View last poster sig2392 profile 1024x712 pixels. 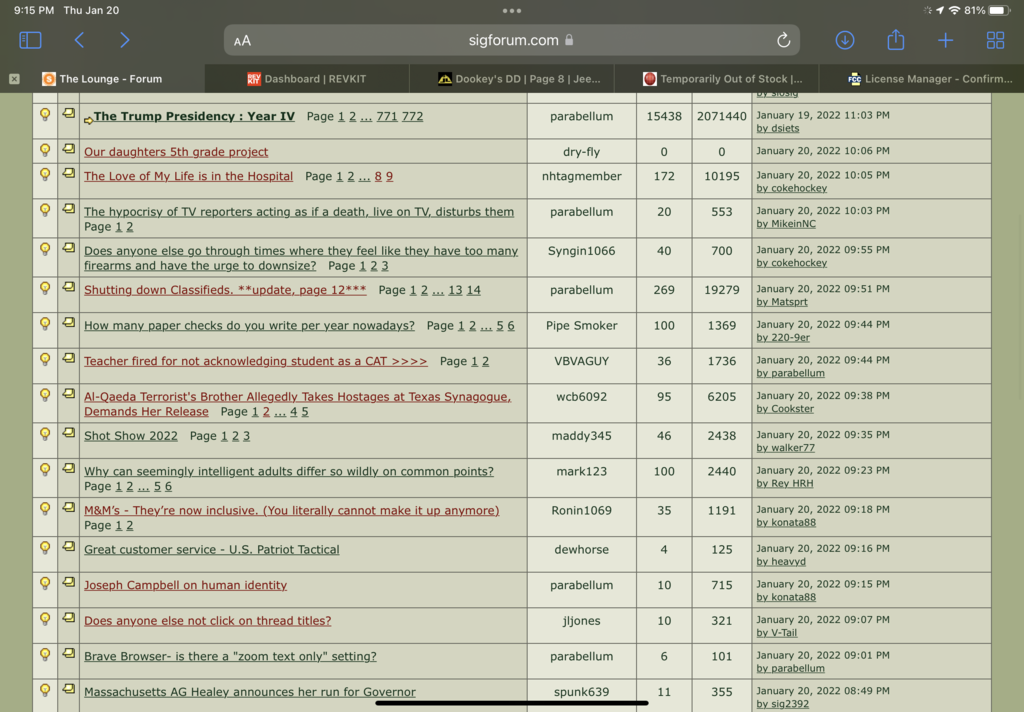tap(782, 704)
